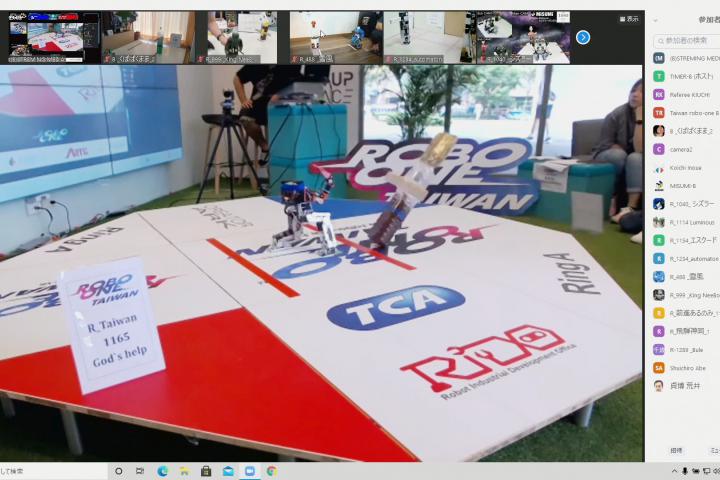The width and height of the screenshot is (720, 480).
Task: Show hidden system tray icons
Action: (674, 471)
